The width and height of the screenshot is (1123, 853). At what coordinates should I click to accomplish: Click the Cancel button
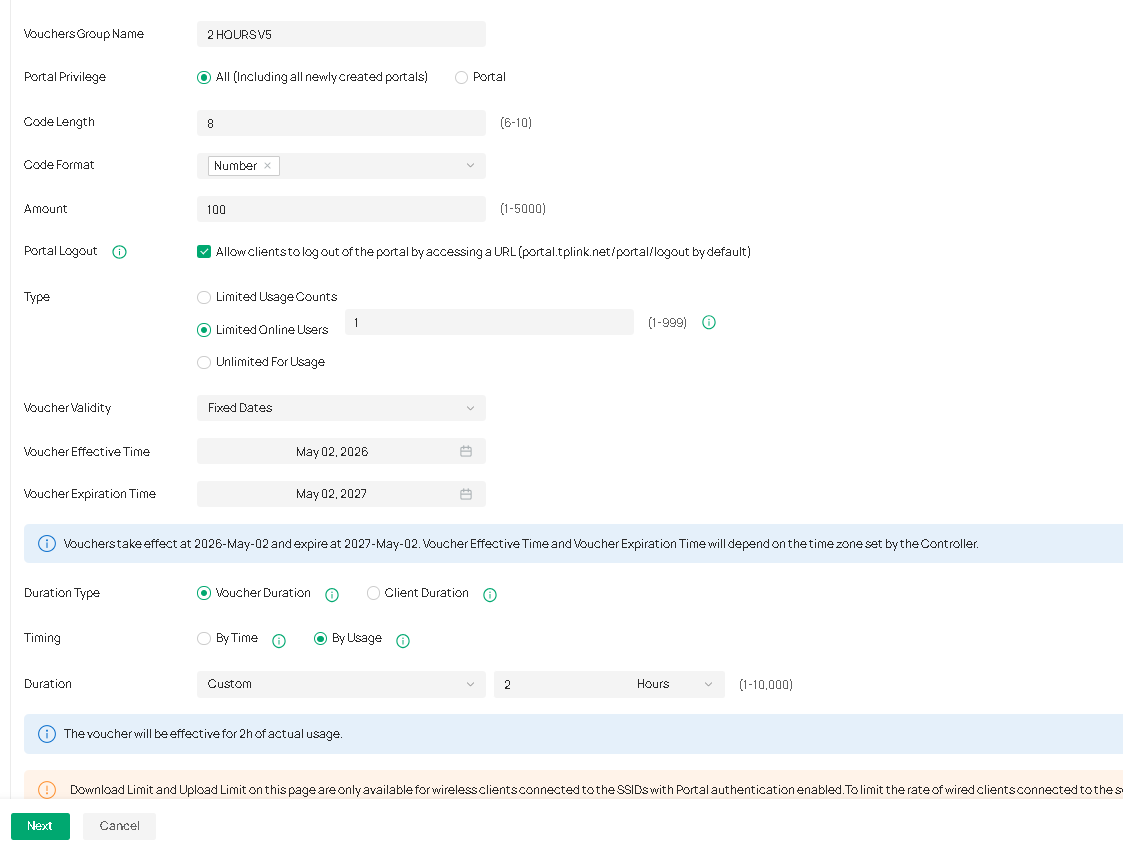point(119,826)
